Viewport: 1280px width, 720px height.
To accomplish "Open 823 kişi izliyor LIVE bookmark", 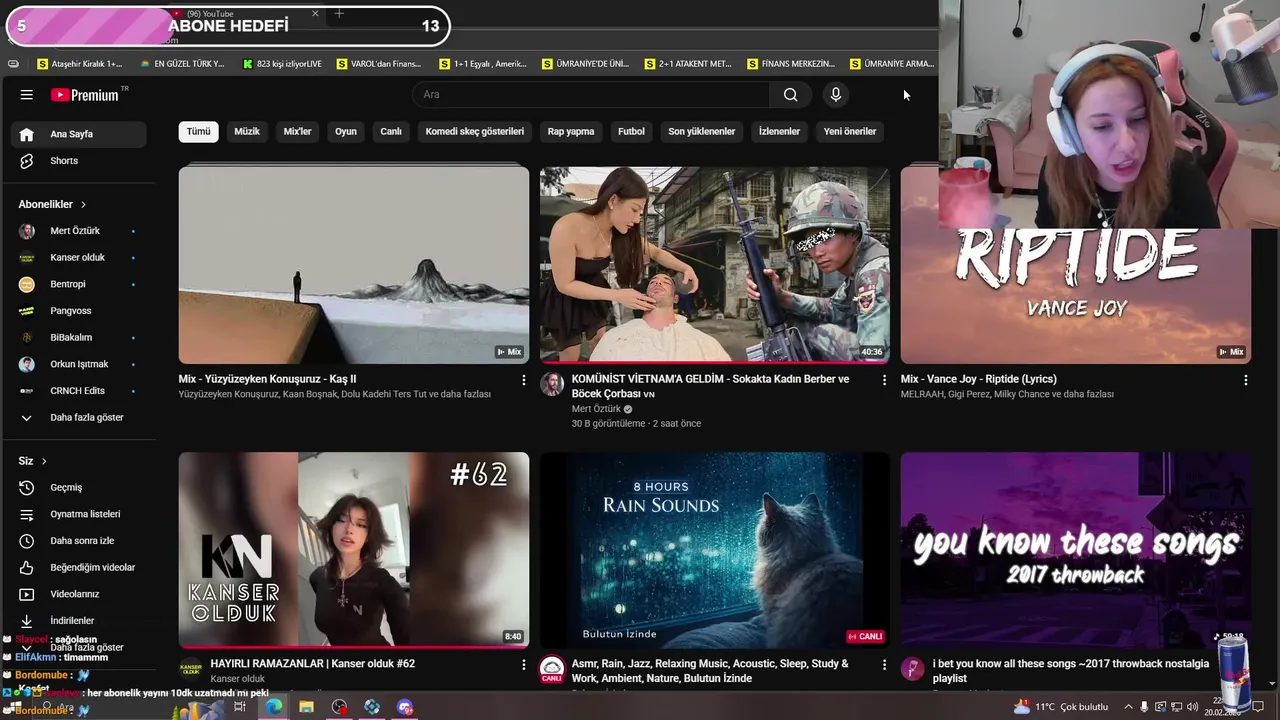I will pyautogui.click(x=283, y=64).
